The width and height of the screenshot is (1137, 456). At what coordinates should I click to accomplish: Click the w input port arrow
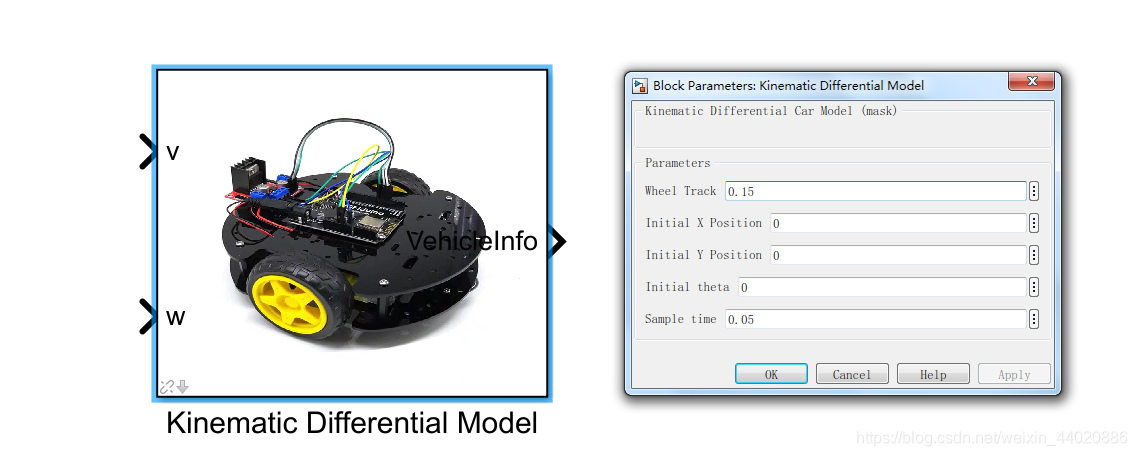pyautogui.click(x=148, y=317)
